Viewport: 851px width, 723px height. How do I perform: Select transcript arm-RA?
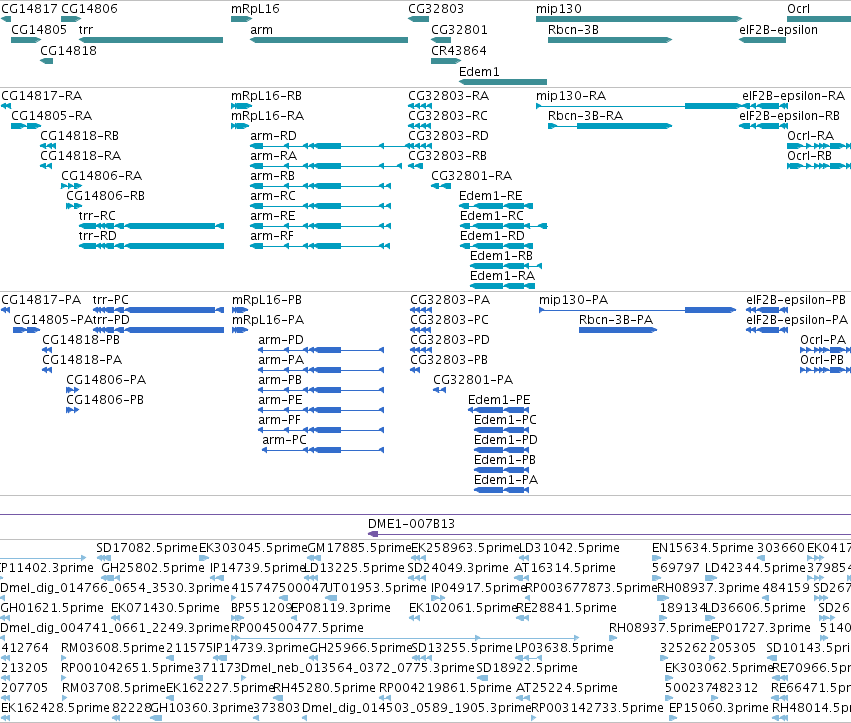coord(326,166)
